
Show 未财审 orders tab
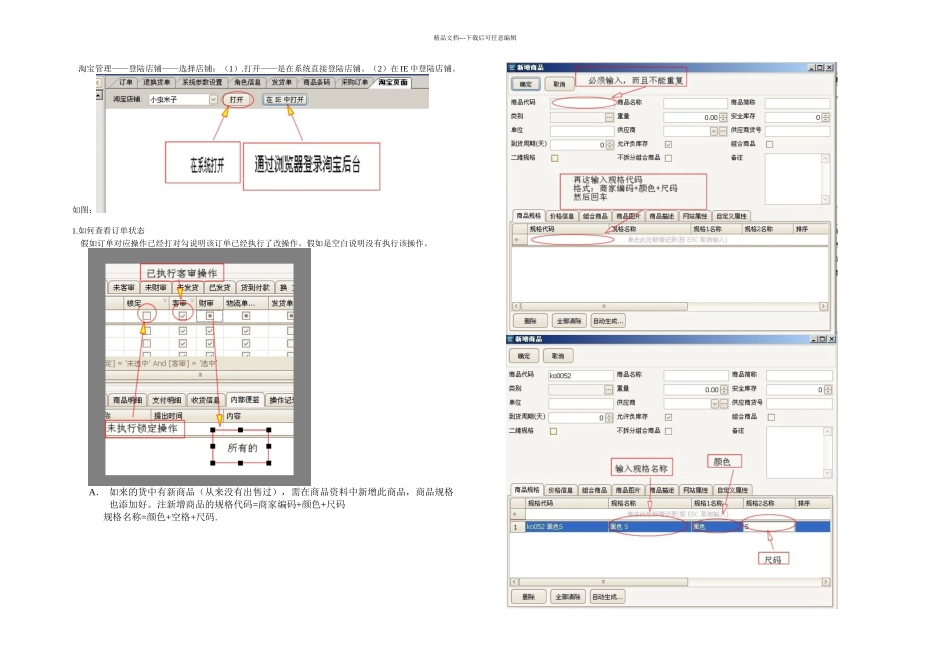(156, 287)
